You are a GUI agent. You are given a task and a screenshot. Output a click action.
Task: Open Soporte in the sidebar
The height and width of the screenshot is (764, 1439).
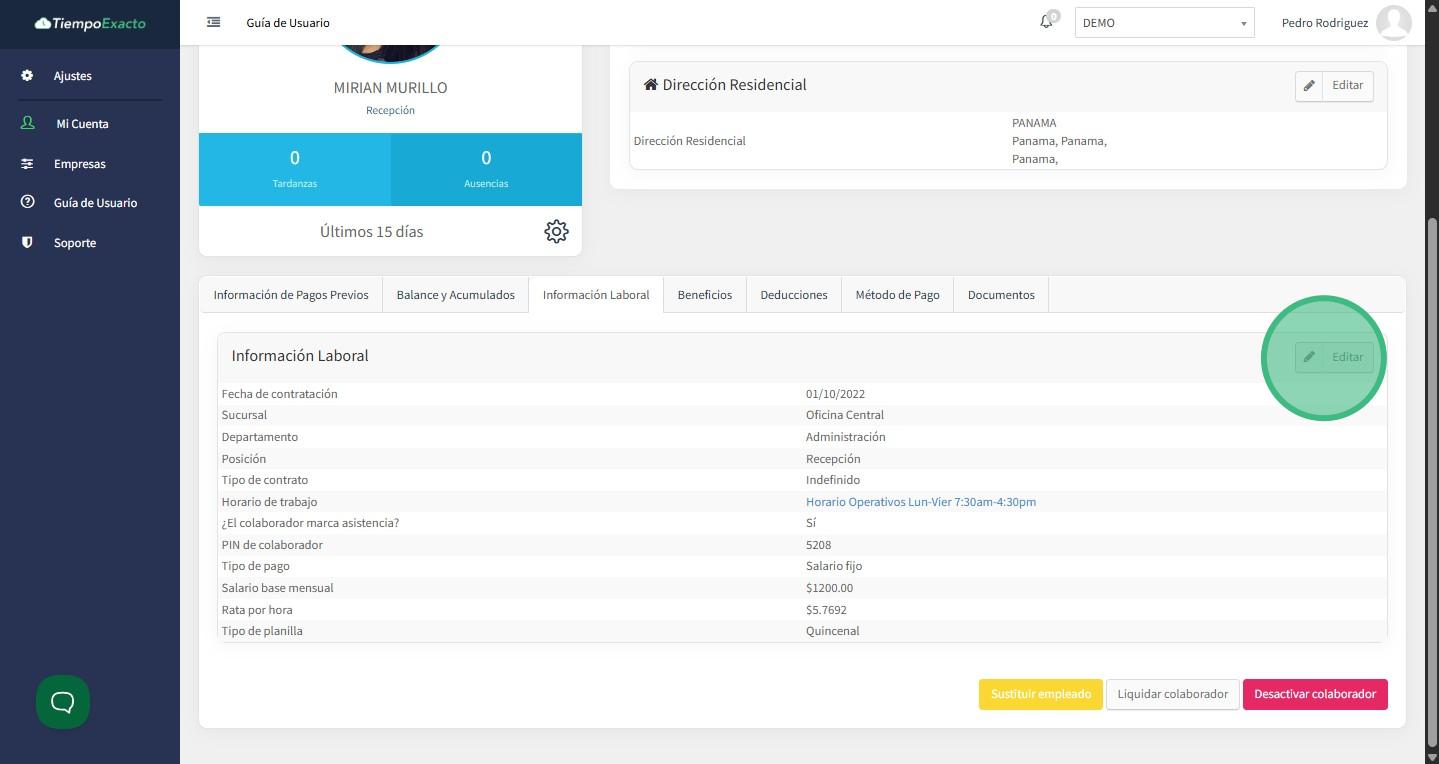(x=75, y=243)
